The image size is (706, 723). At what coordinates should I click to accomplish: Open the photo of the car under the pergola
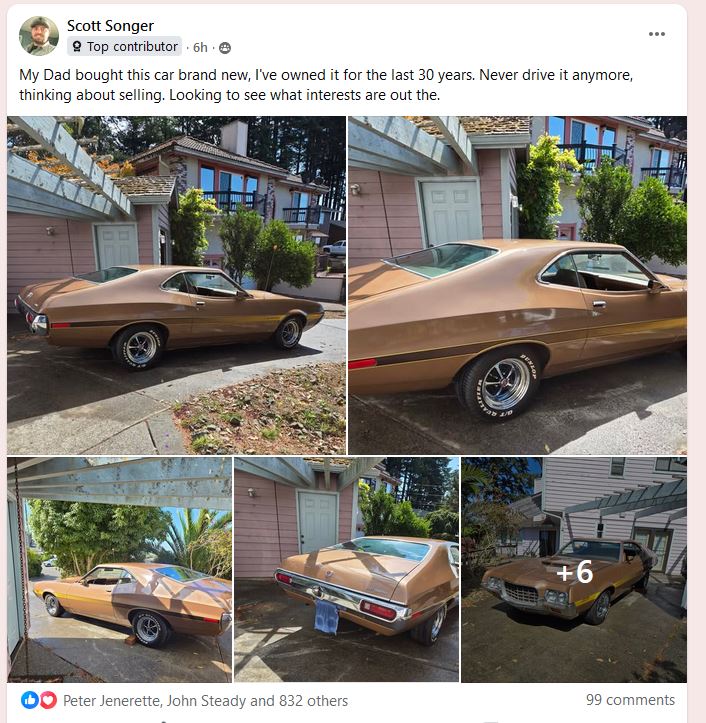[x=119, y=569]
